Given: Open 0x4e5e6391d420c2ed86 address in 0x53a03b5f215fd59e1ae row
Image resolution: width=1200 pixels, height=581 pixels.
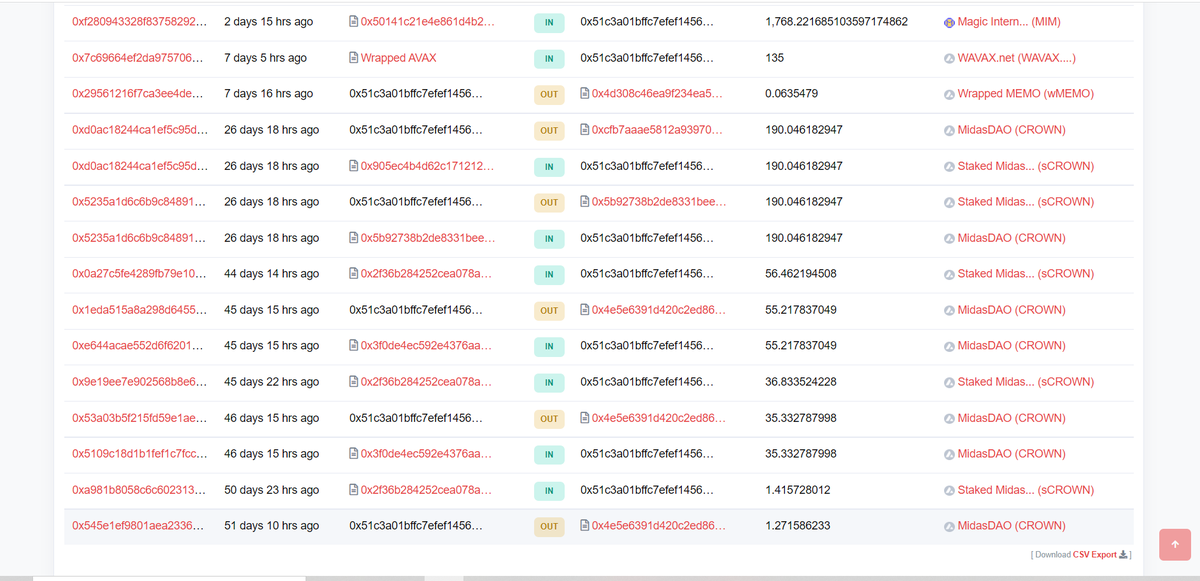Looking at the screenshot, I should [659, 418].
